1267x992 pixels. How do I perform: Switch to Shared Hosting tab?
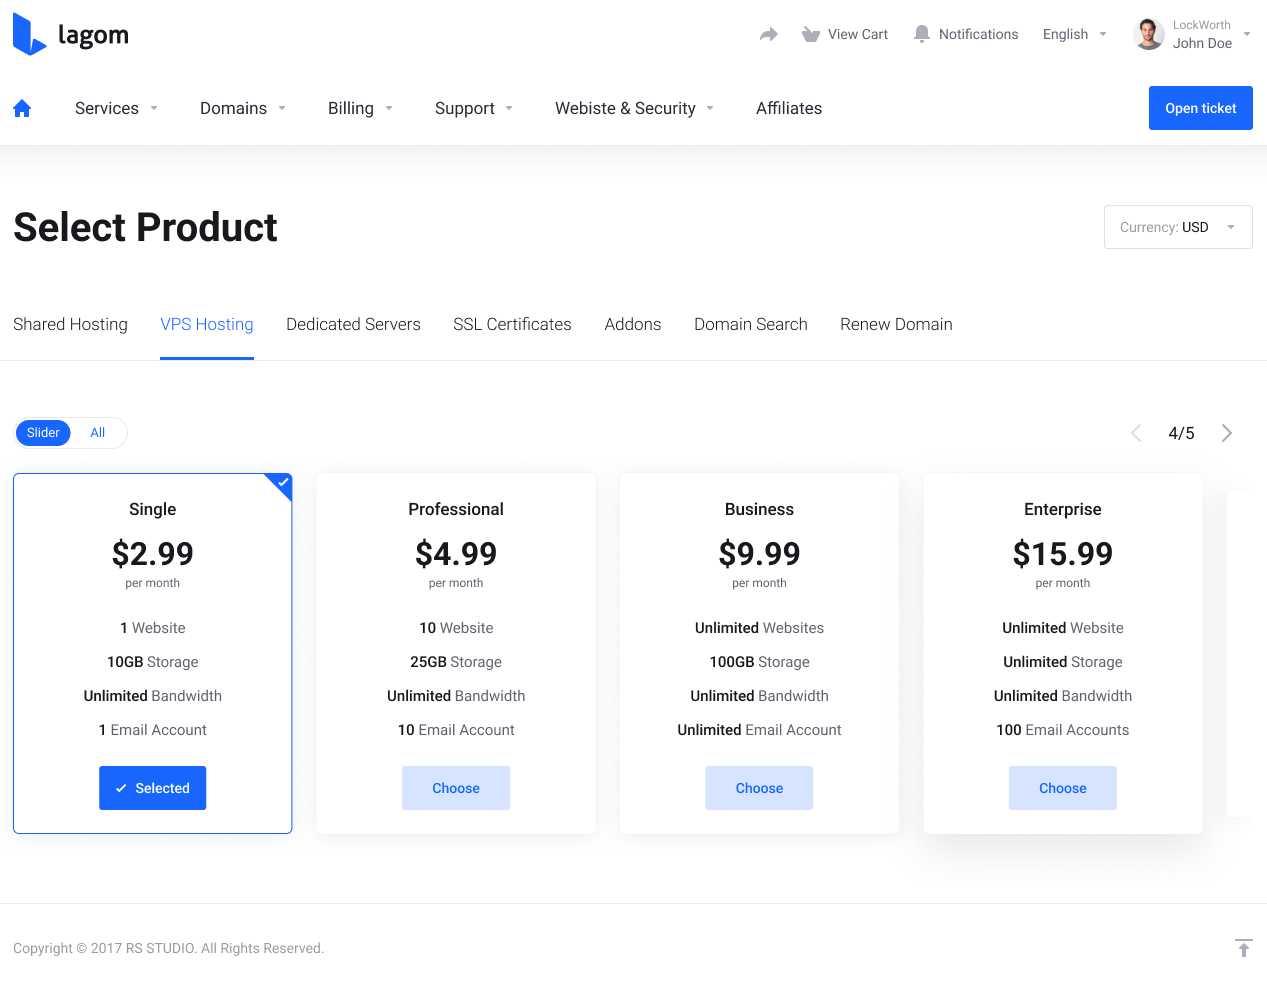point(70,324)
